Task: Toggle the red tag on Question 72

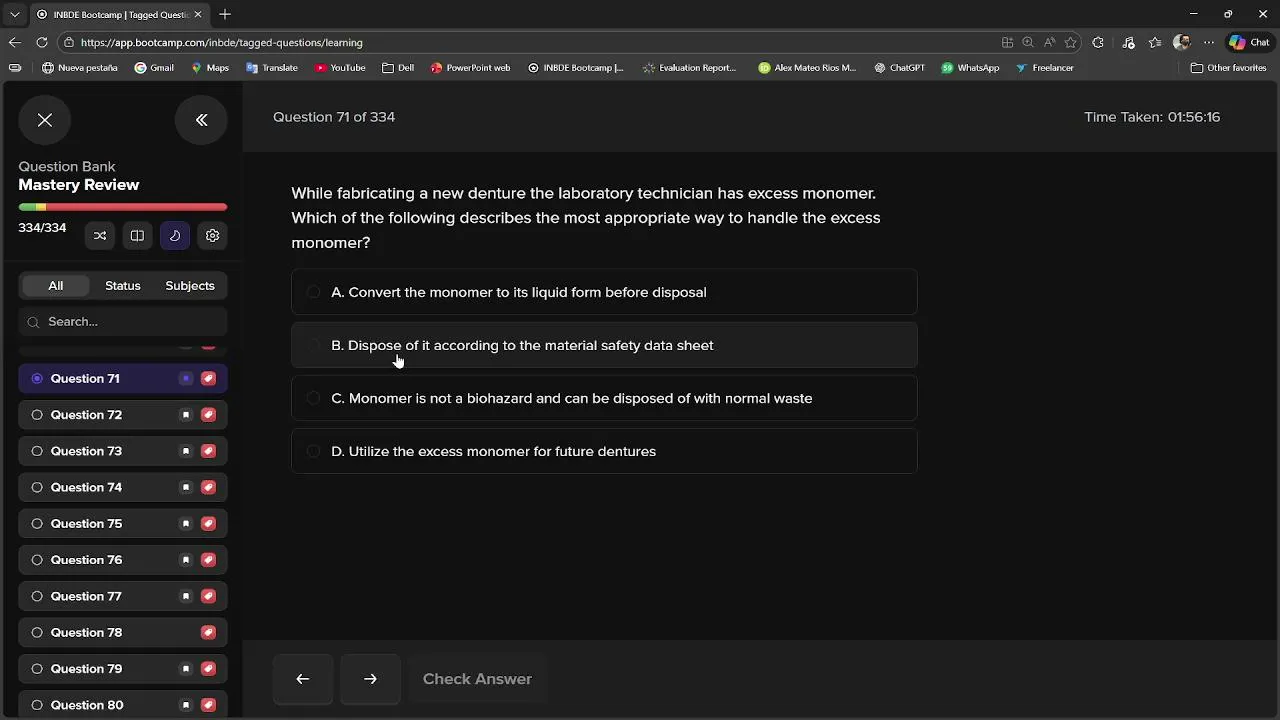Action: pos(208,415)
